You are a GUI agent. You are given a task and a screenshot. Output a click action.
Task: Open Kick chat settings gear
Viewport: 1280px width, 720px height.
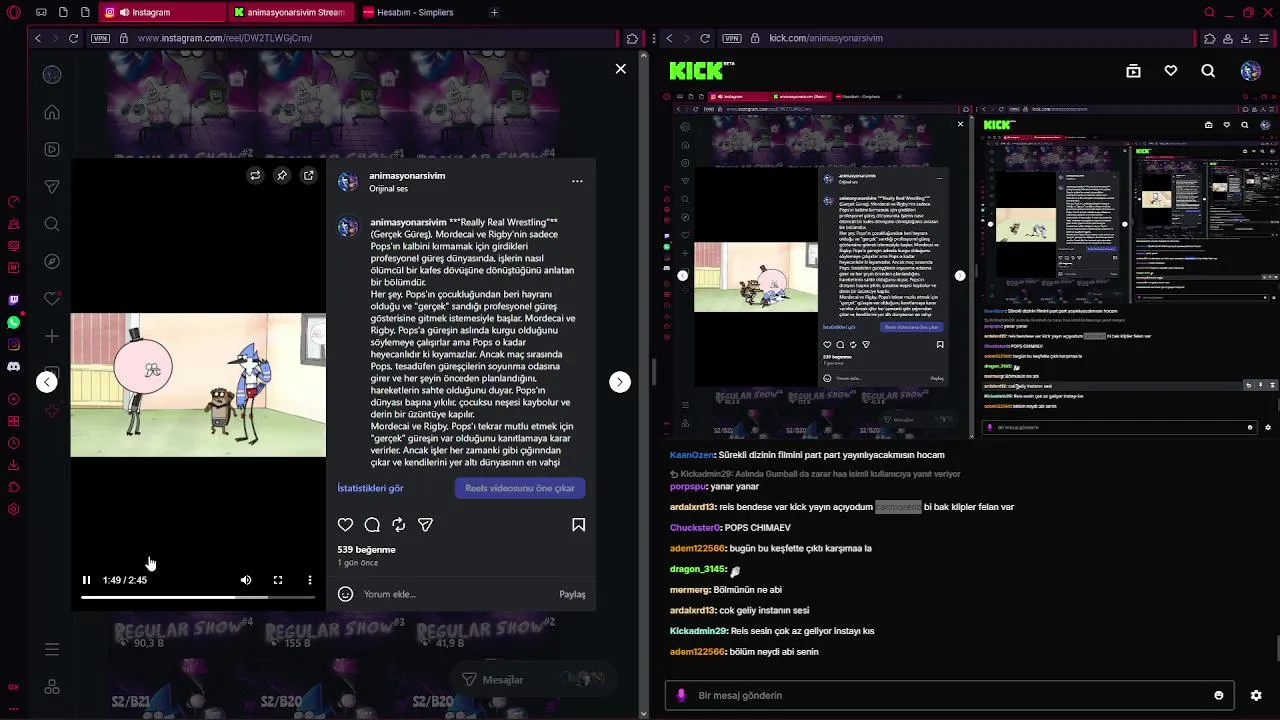[x=1256, y=695]
